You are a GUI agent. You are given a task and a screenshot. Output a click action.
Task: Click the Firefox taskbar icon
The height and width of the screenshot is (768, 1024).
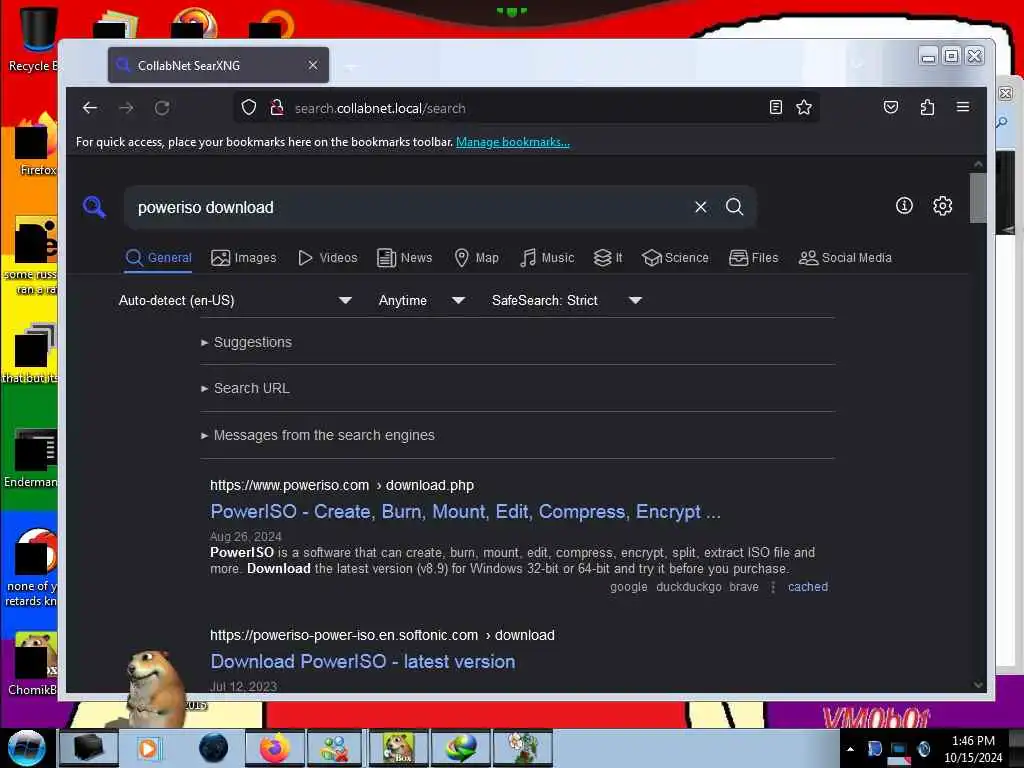275,748
